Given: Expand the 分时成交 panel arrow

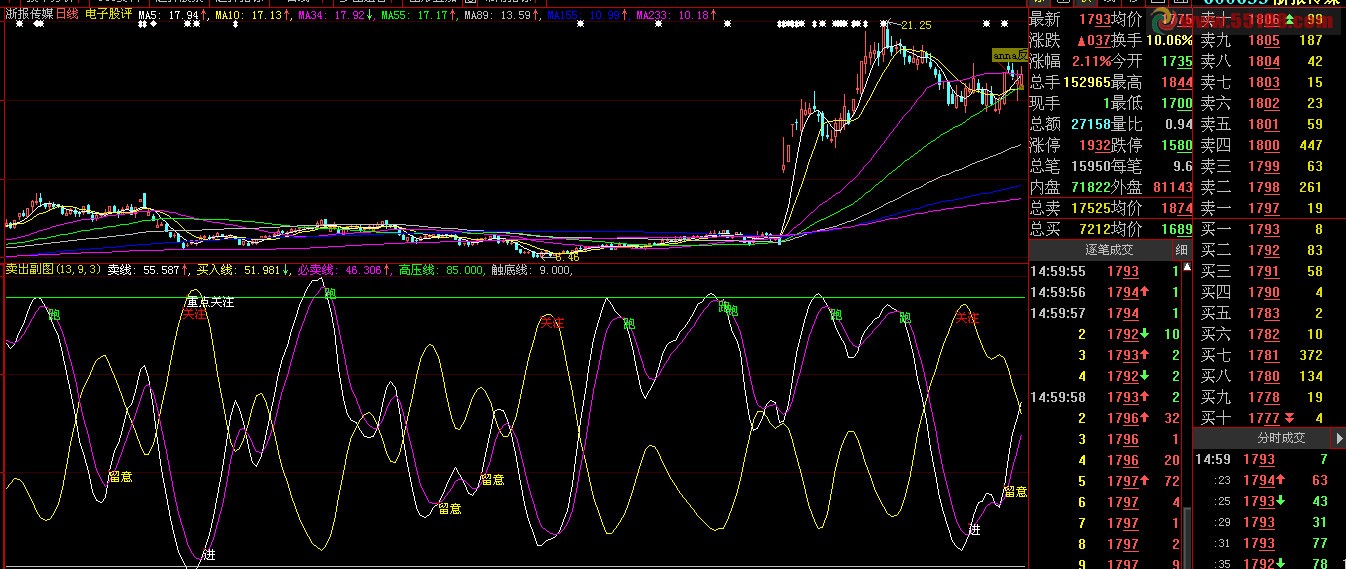Looking at the screenshot, I should (x=1339, y=438).
